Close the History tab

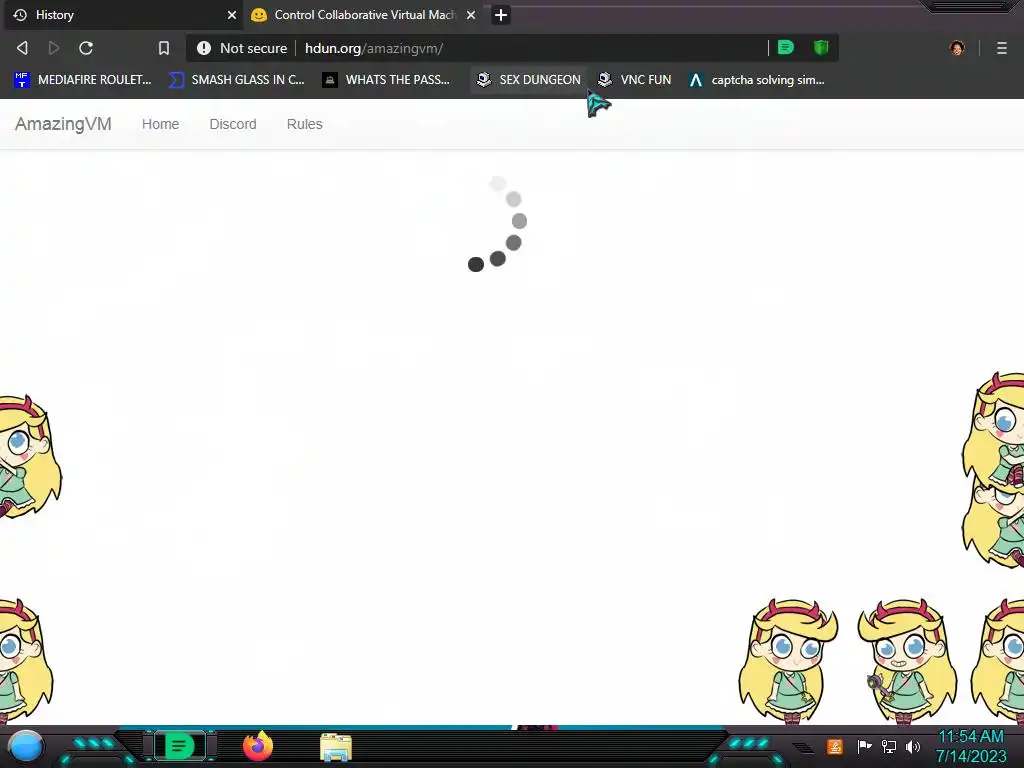[x=232, y=15]
